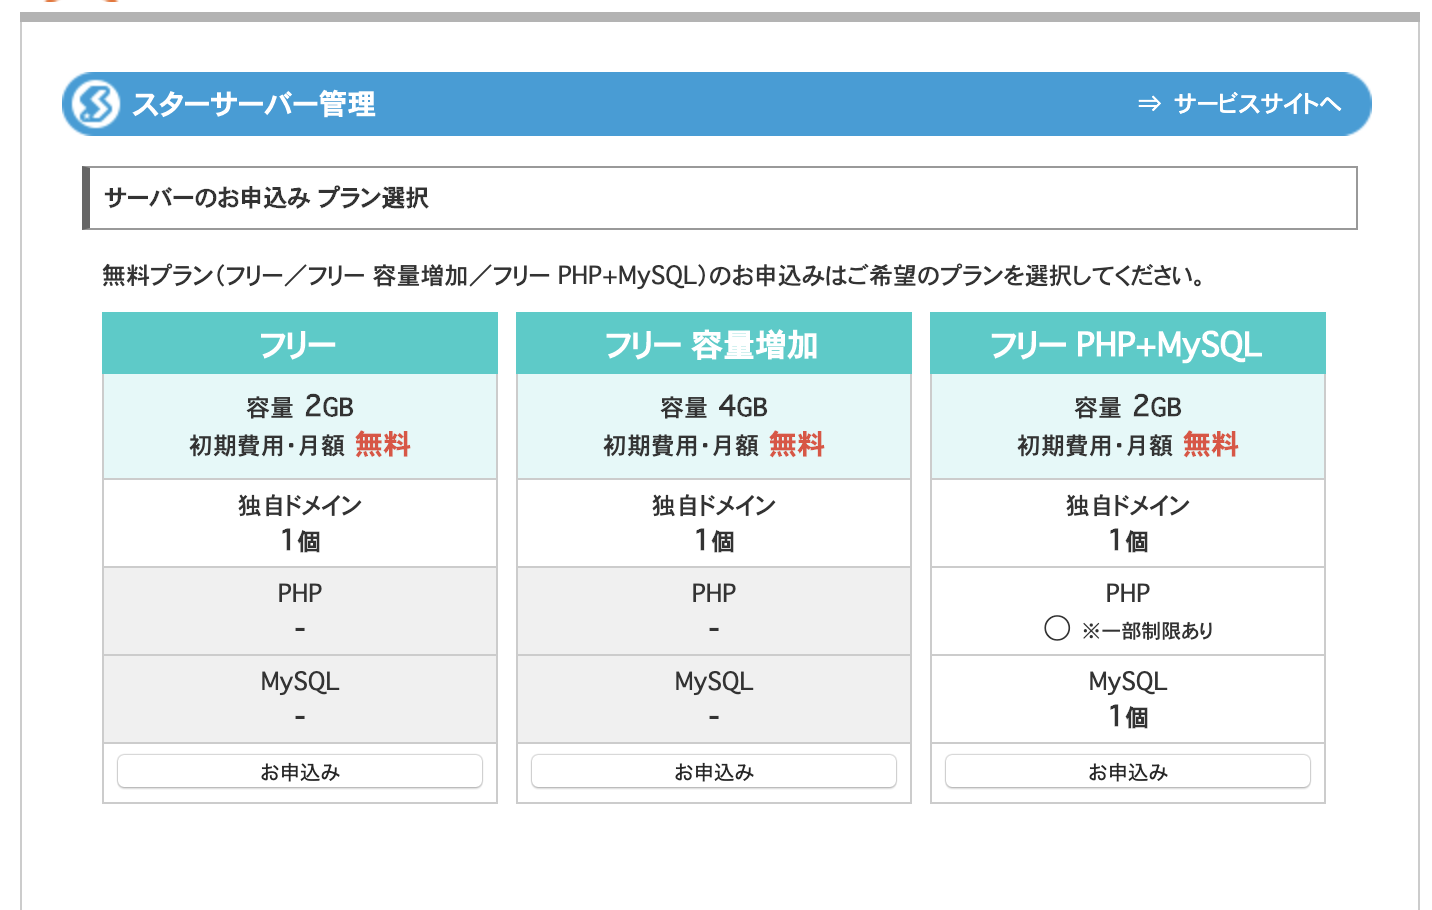Click MySQL label in フリー PHP+MySQL plan

[x=1128, y=682]
